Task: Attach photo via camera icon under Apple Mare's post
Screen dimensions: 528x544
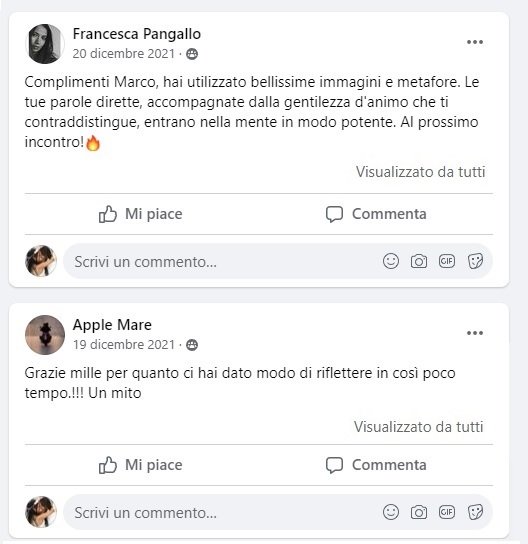Action: click(x=419, y=512)
